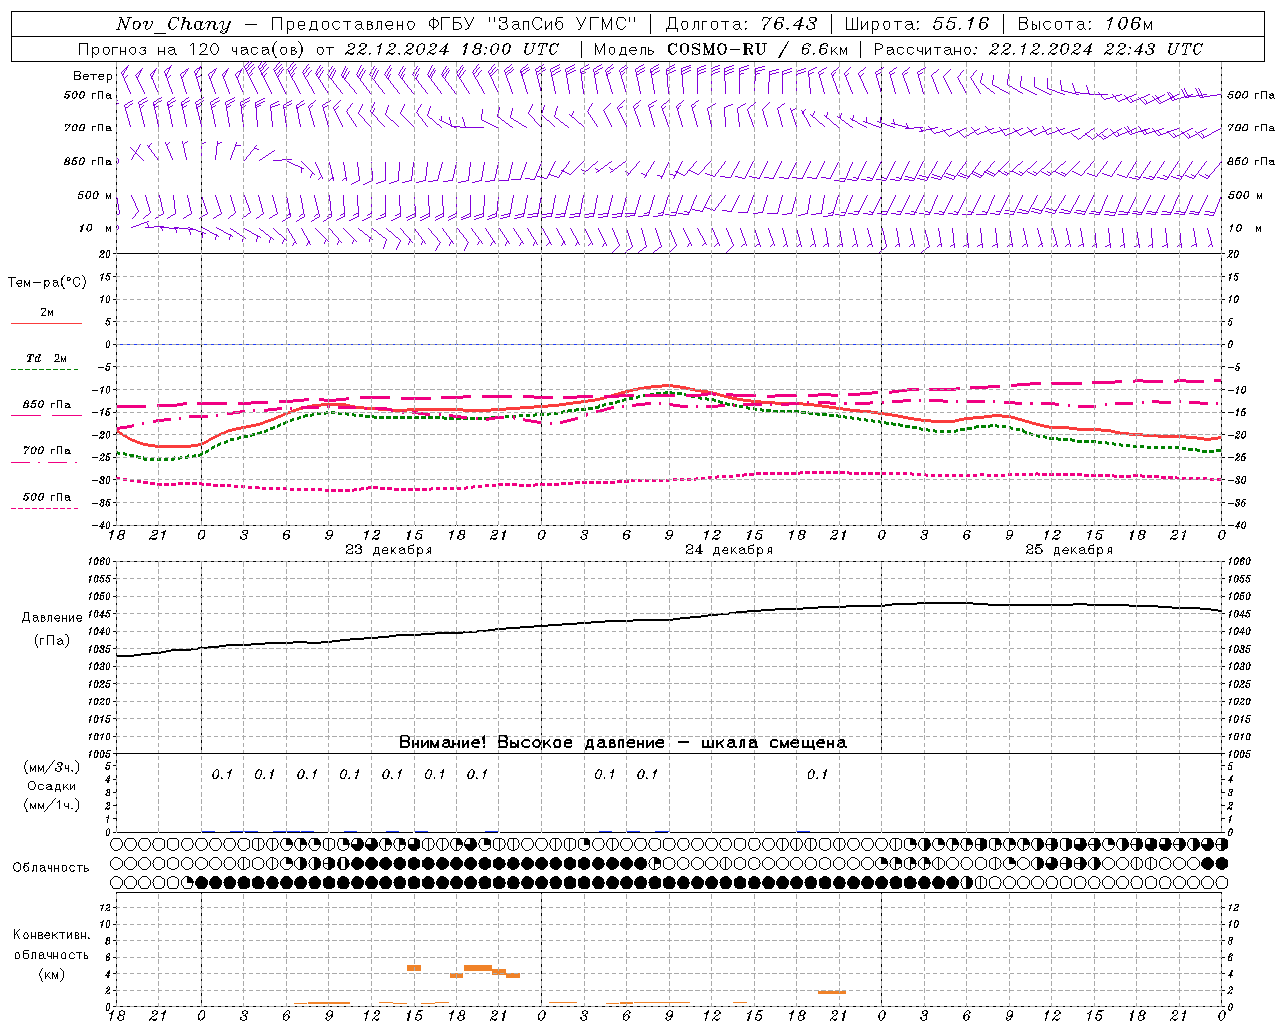The height and width of the screenshot is (1024, 1280).
Task: Click the "Высота: 106м" elevation value
Action: pos(1085,24)
